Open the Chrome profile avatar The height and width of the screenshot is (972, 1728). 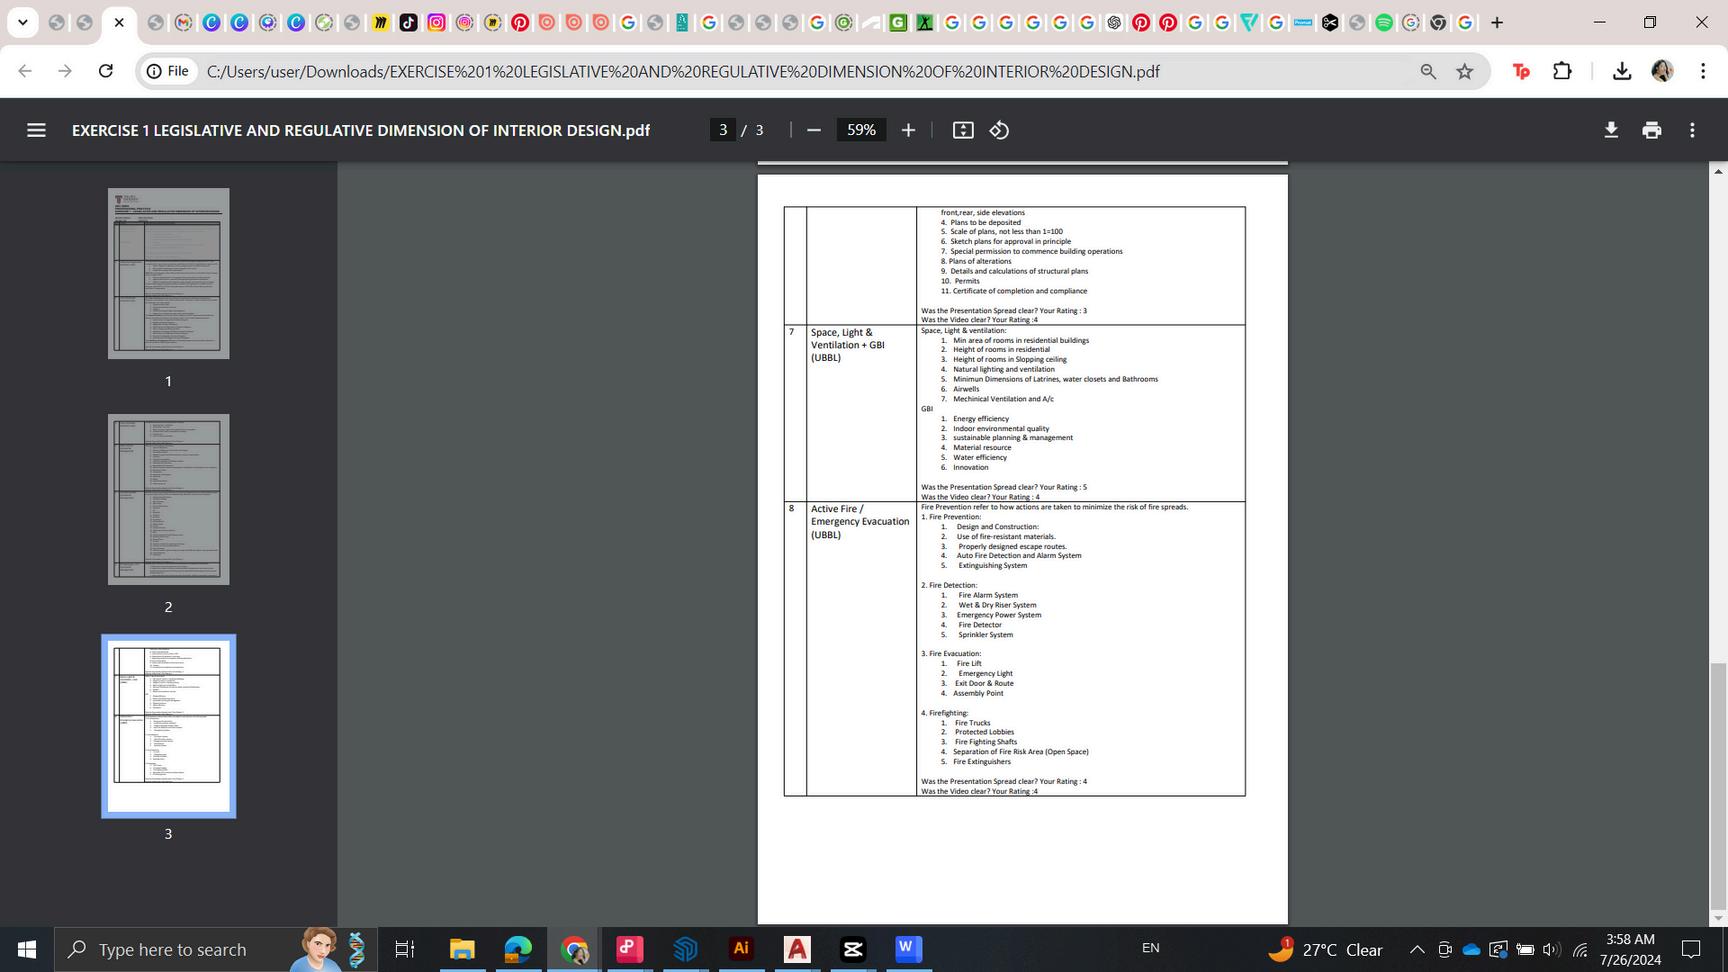coord(1662,71)
